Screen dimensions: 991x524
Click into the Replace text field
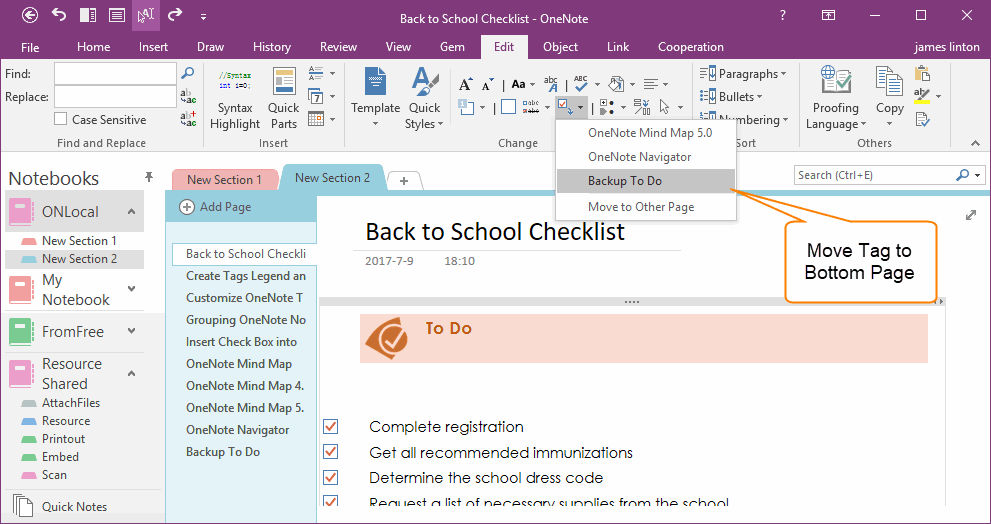(115, 97)
